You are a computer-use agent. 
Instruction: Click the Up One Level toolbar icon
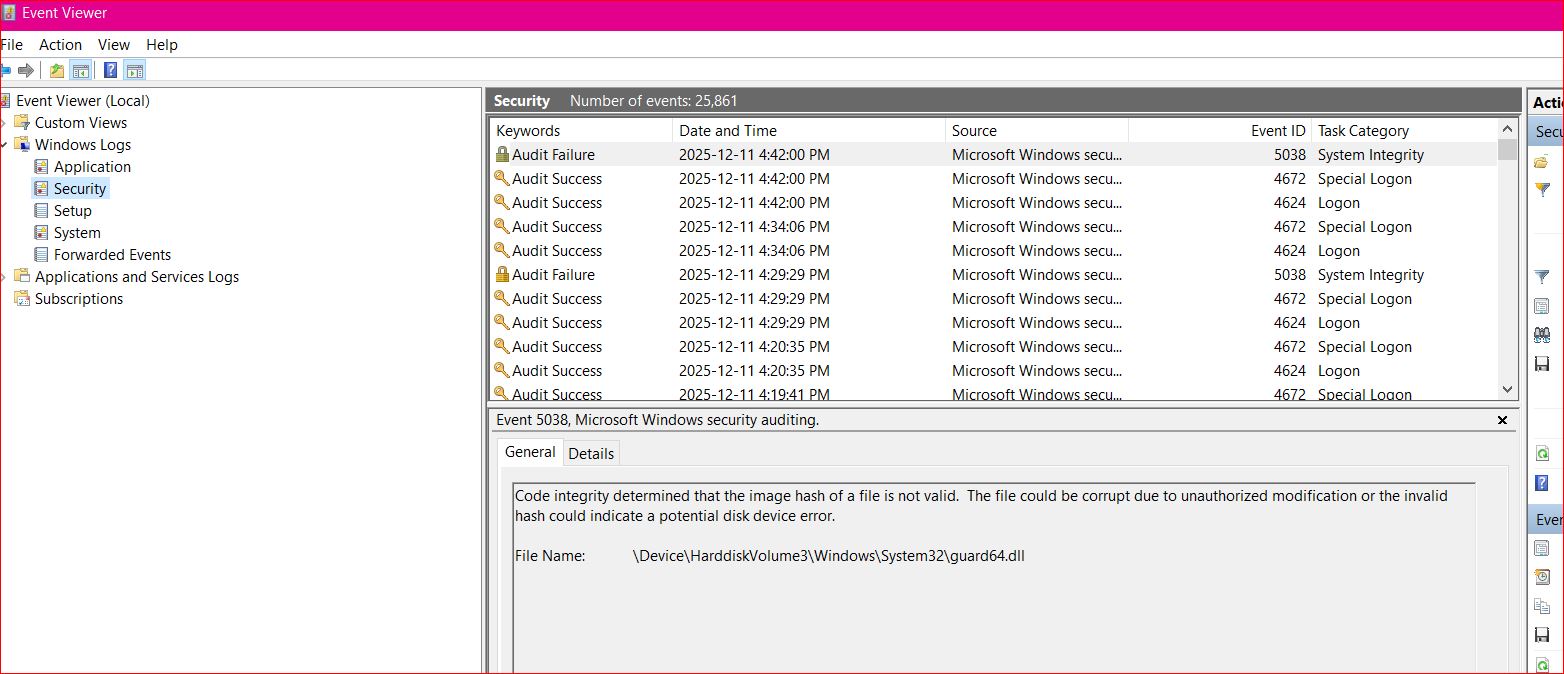(x=57, y=70)
